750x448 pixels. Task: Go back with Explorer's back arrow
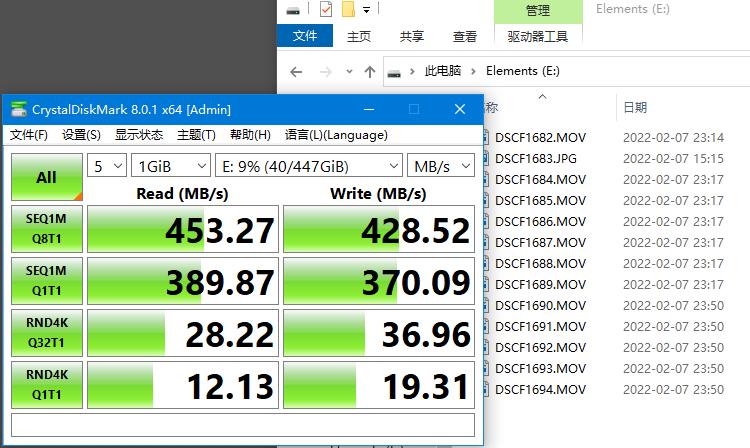click(x=296, y=72)
